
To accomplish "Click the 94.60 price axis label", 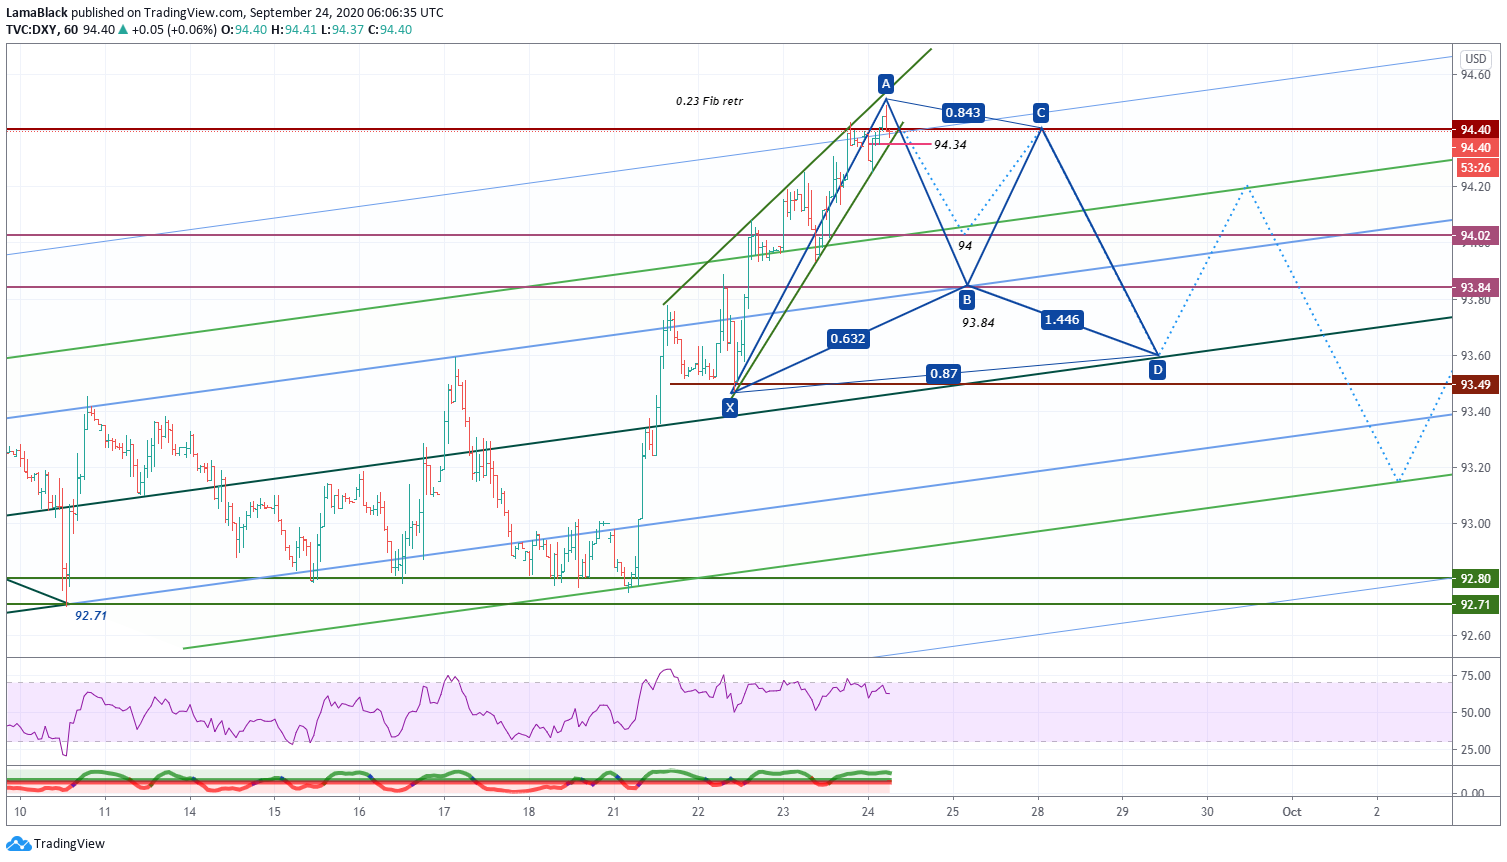I will pos(1476,75).
